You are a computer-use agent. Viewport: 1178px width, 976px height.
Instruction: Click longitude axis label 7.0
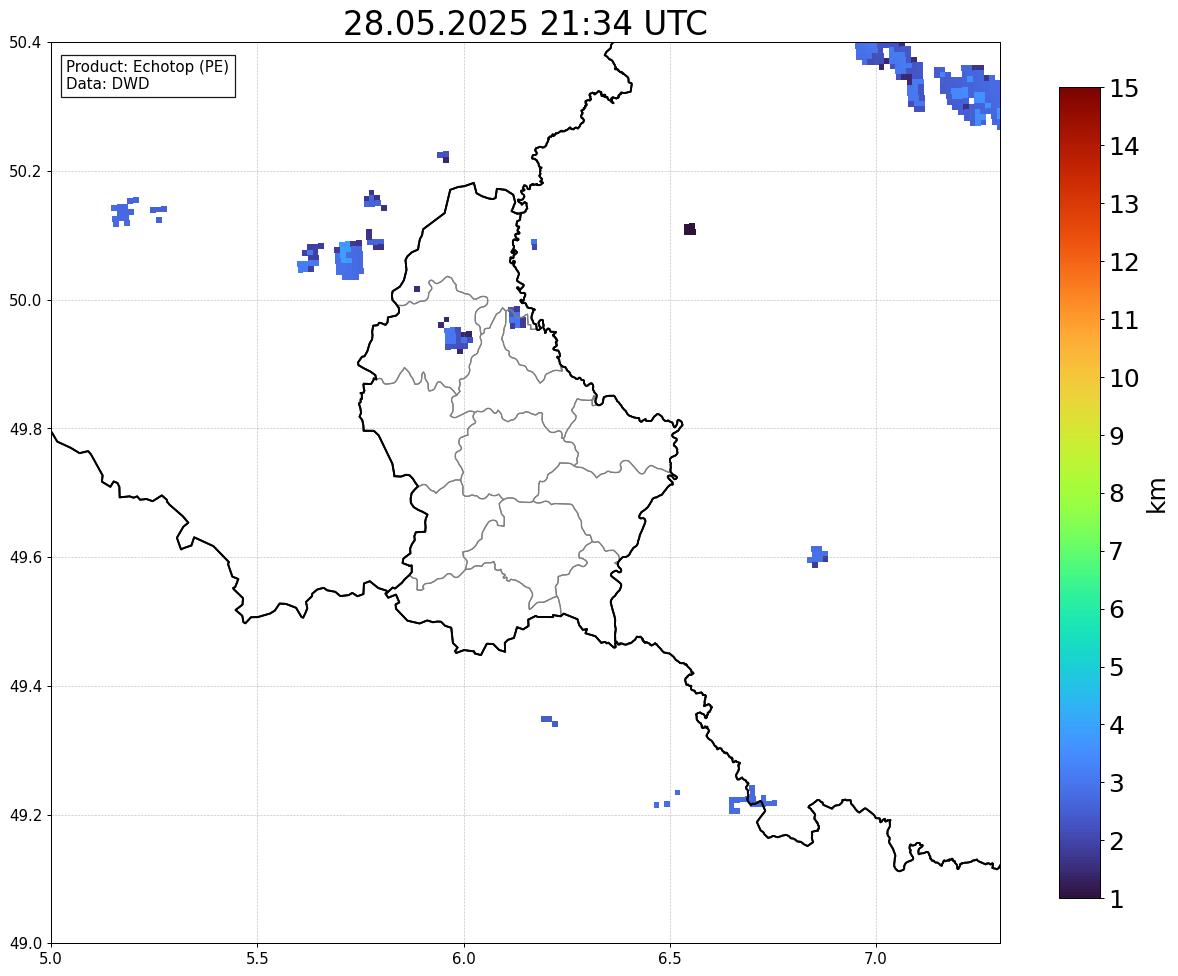[876, 959]
